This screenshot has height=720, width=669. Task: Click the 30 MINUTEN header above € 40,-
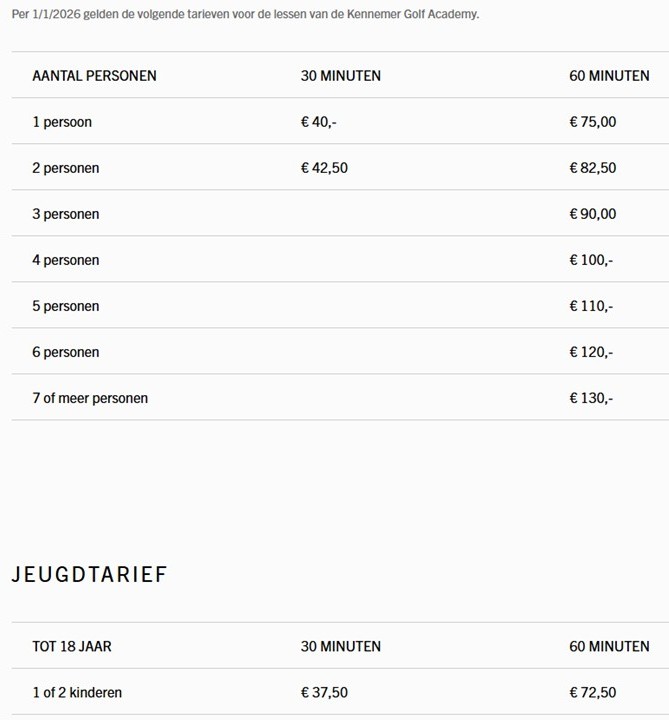coord(340,76)
